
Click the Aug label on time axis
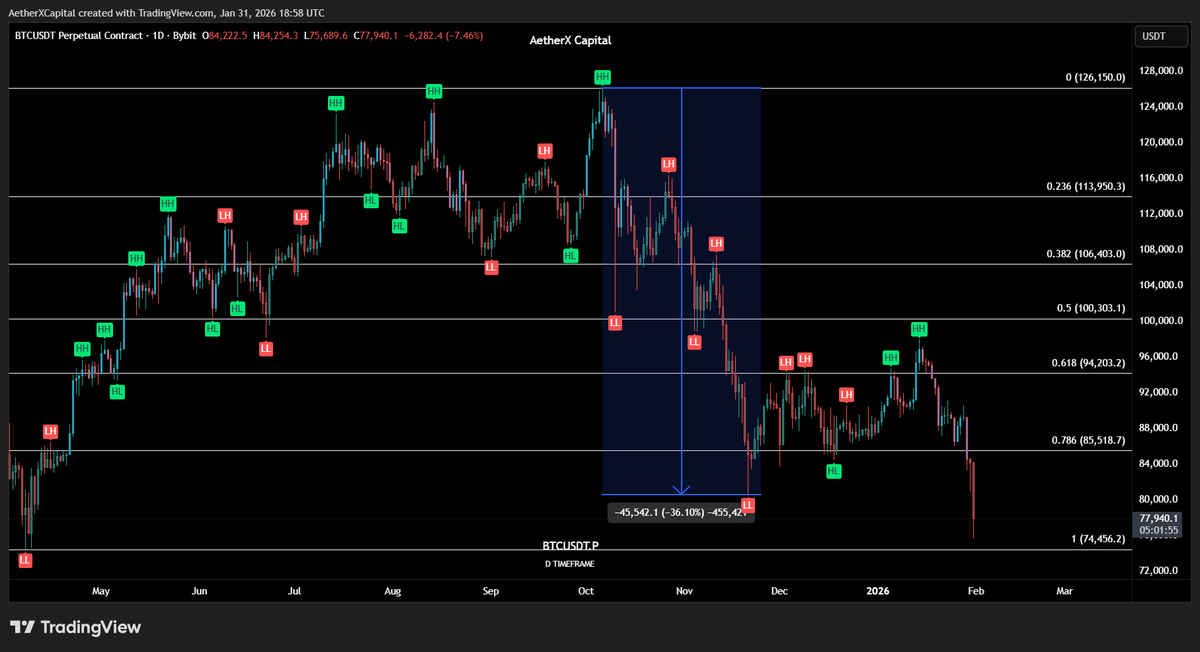pyautogui.click(x=392, y=591)
